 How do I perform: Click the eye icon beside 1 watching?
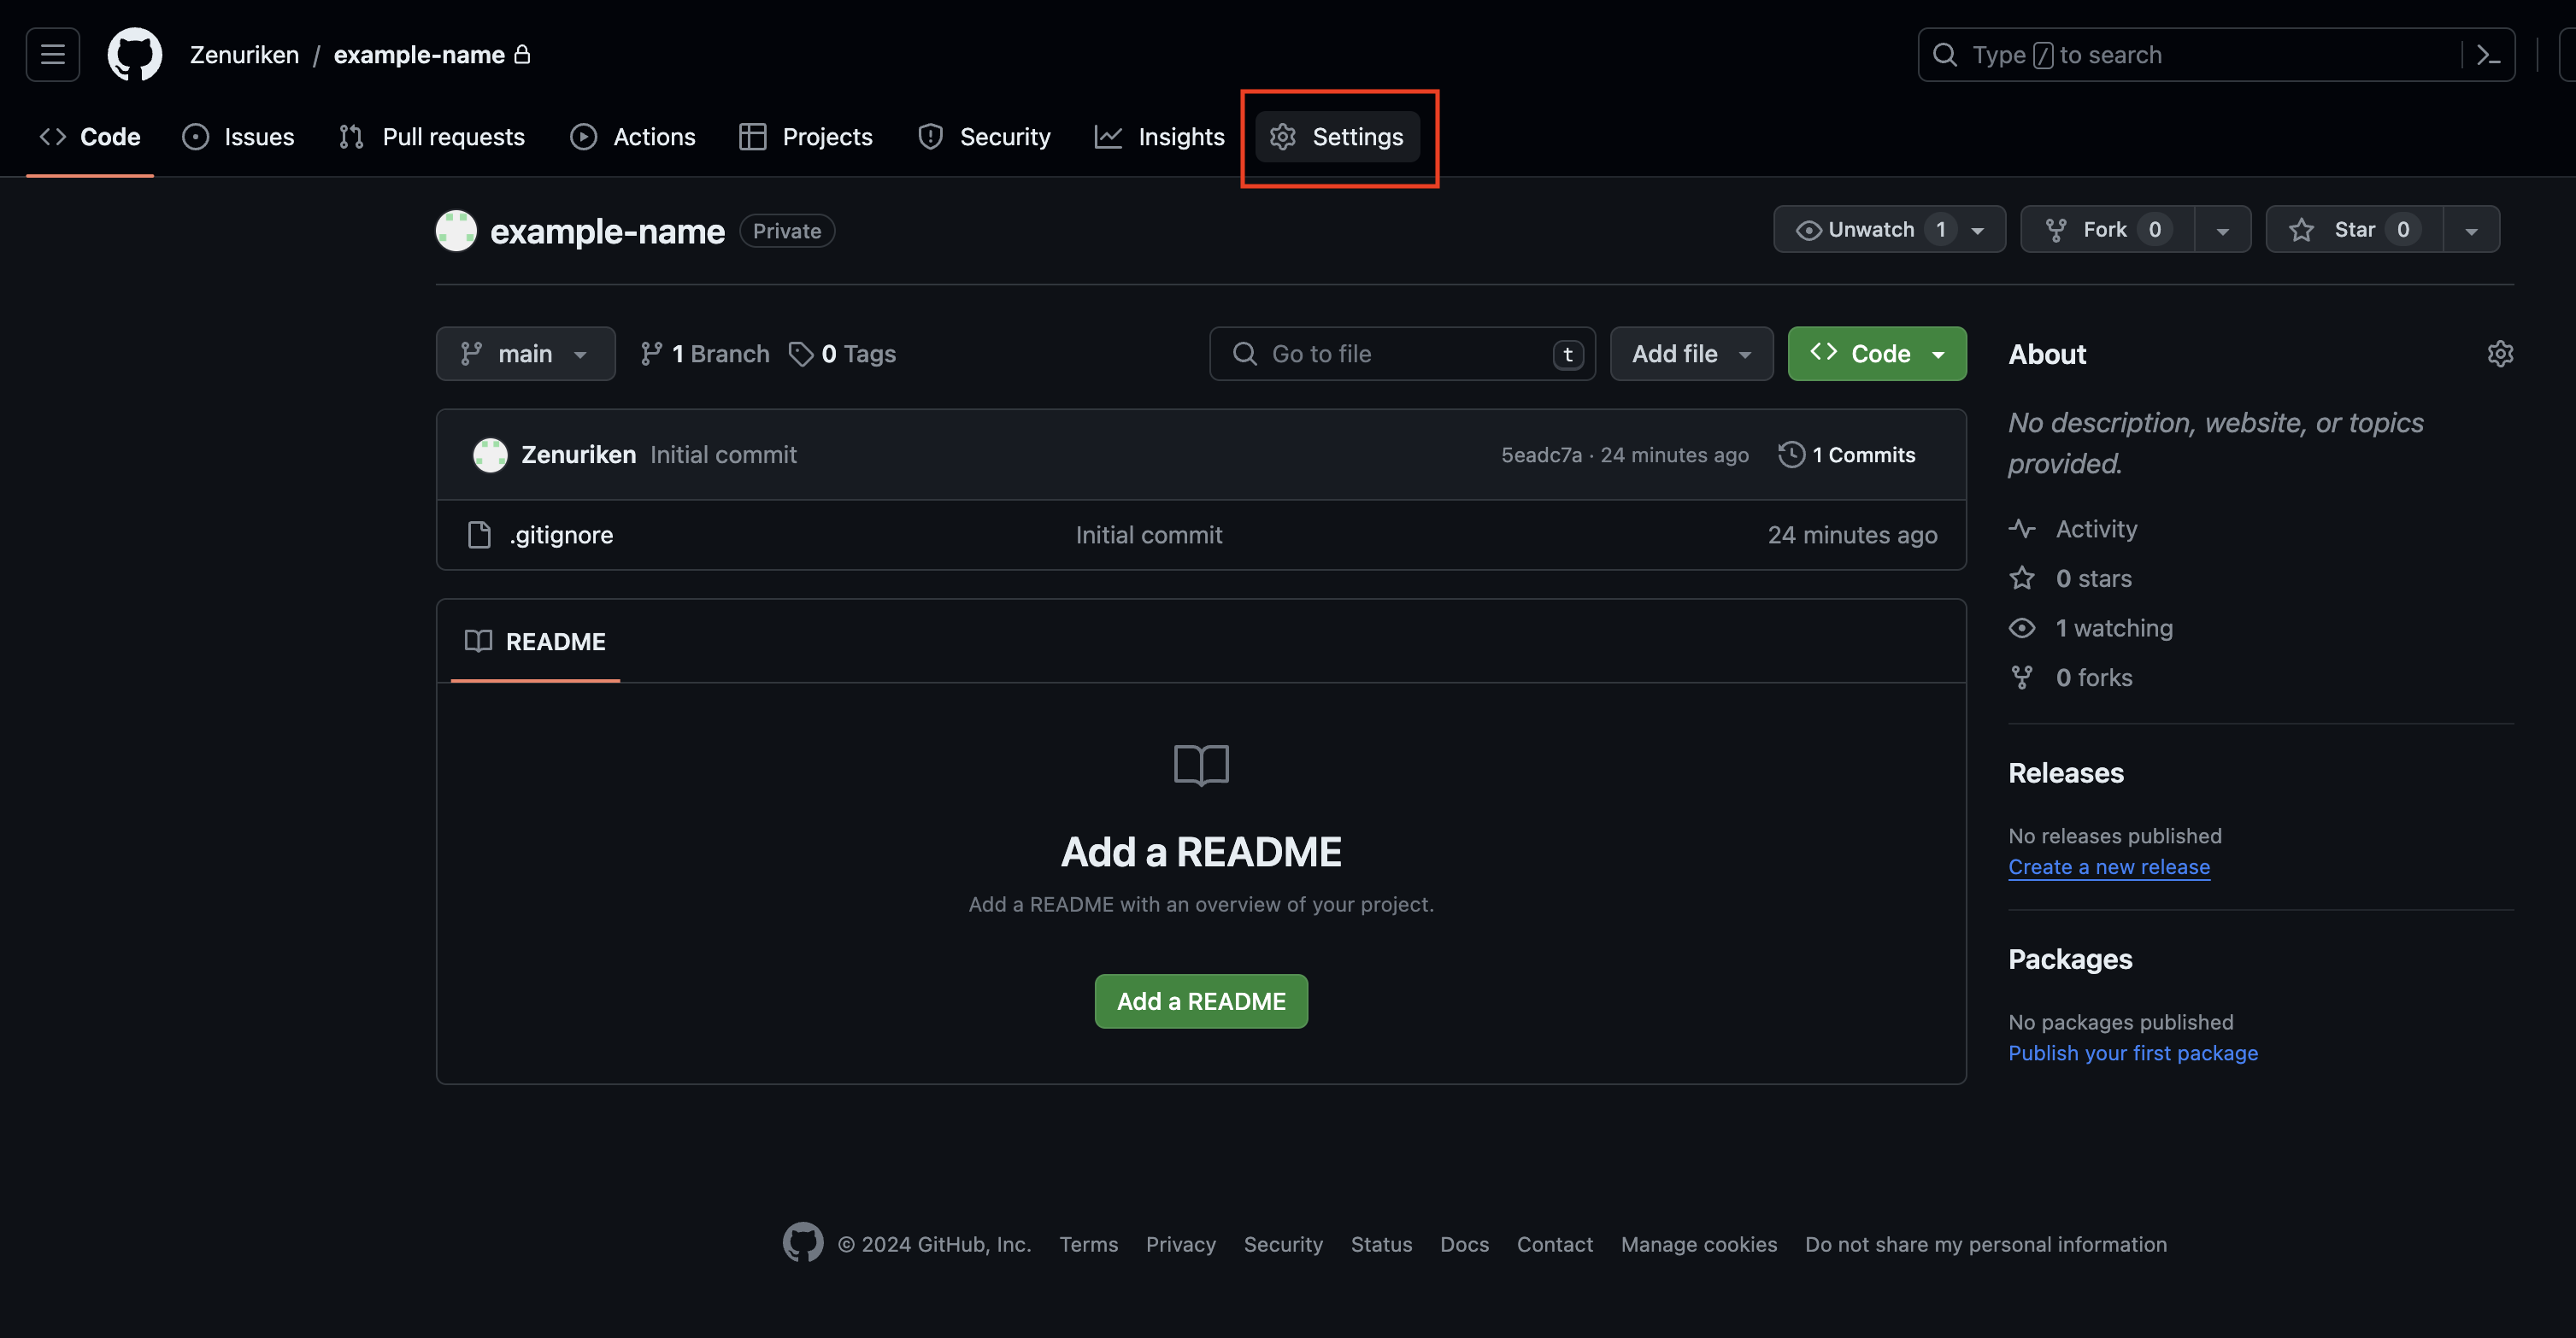click(x=2022, y=628)
